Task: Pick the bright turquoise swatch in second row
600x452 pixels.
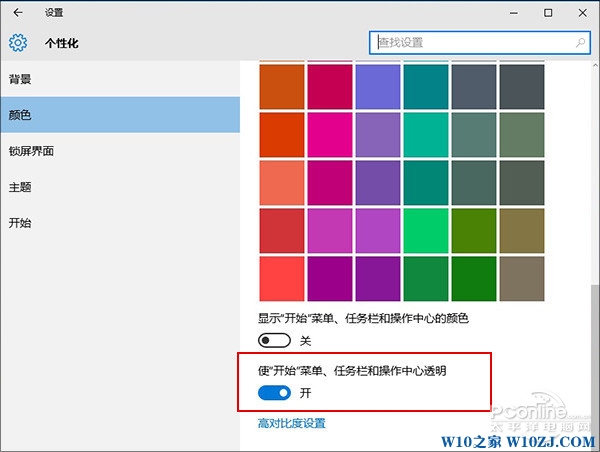Action: [426, 135]
